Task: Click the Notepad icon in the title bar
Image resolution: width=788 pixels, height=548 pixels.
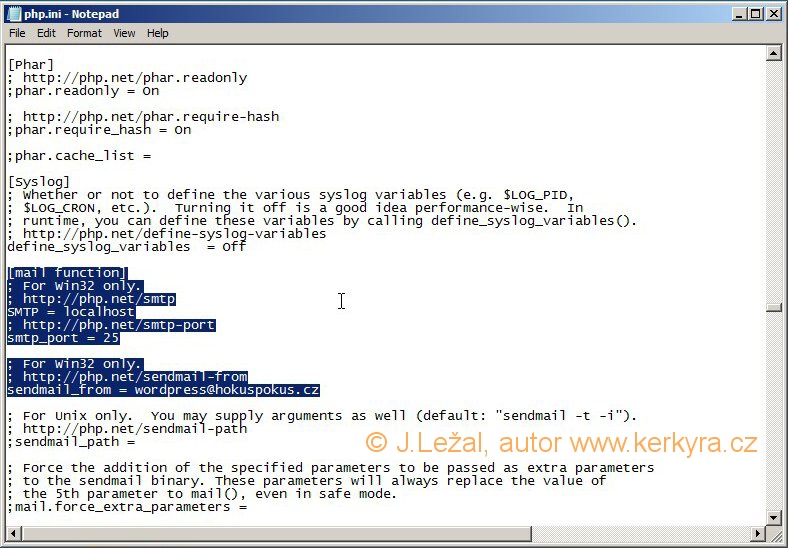Action: click(x=14, y=14)
